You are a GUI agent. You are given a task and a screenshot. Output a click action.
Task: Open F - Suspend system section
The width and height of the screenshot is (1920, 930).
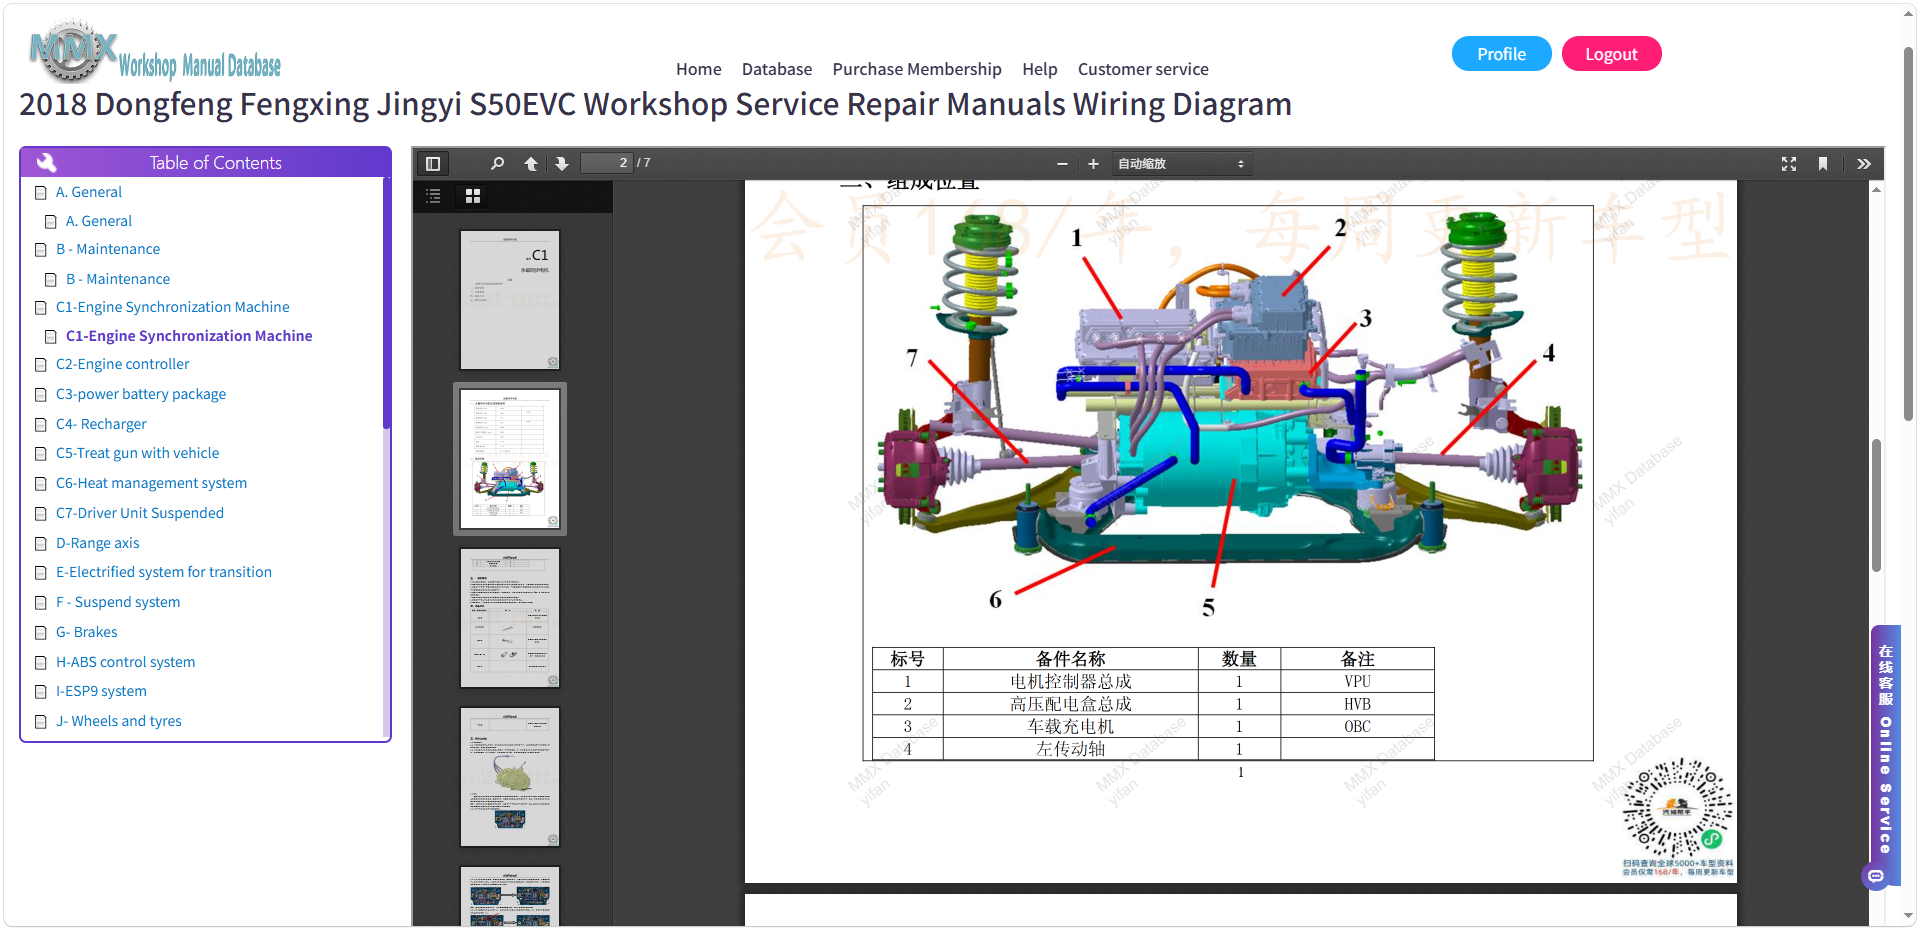point(118,602)
